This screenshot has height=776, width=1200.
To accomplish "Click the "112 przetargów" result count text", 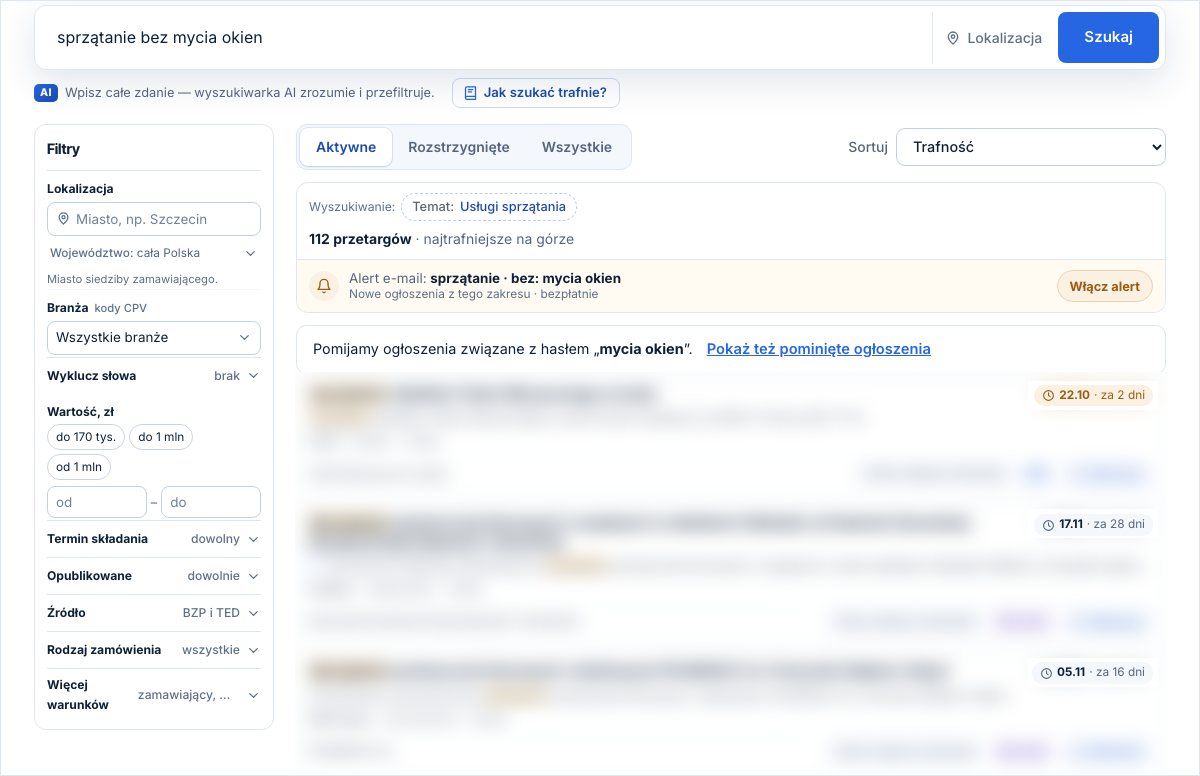I will (x=361, y=239).
